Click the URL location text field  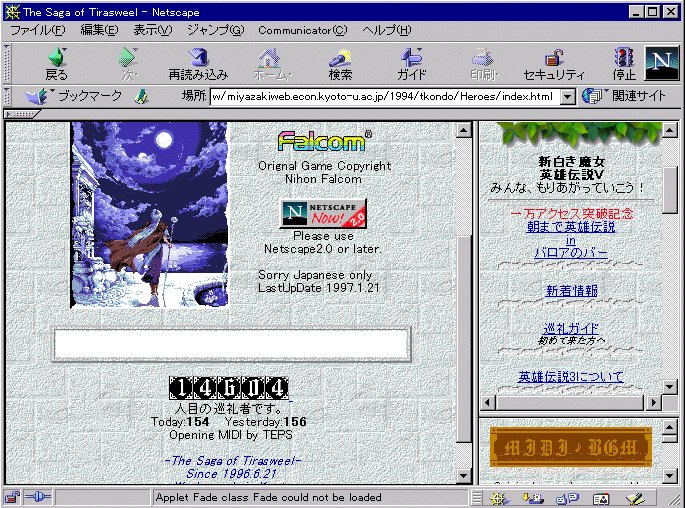click(385, 97)
